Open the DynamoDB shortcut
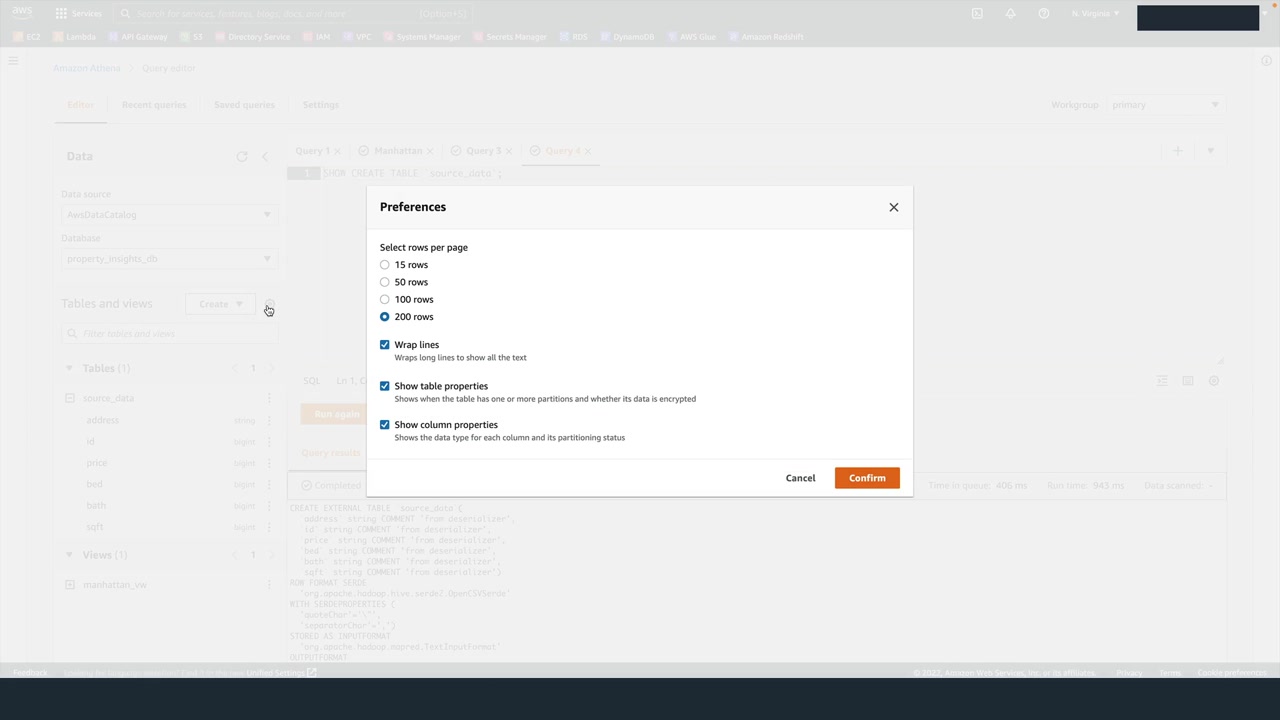Image resolution: width=1280 pixels, height=720 pixels. pos(627,37)
